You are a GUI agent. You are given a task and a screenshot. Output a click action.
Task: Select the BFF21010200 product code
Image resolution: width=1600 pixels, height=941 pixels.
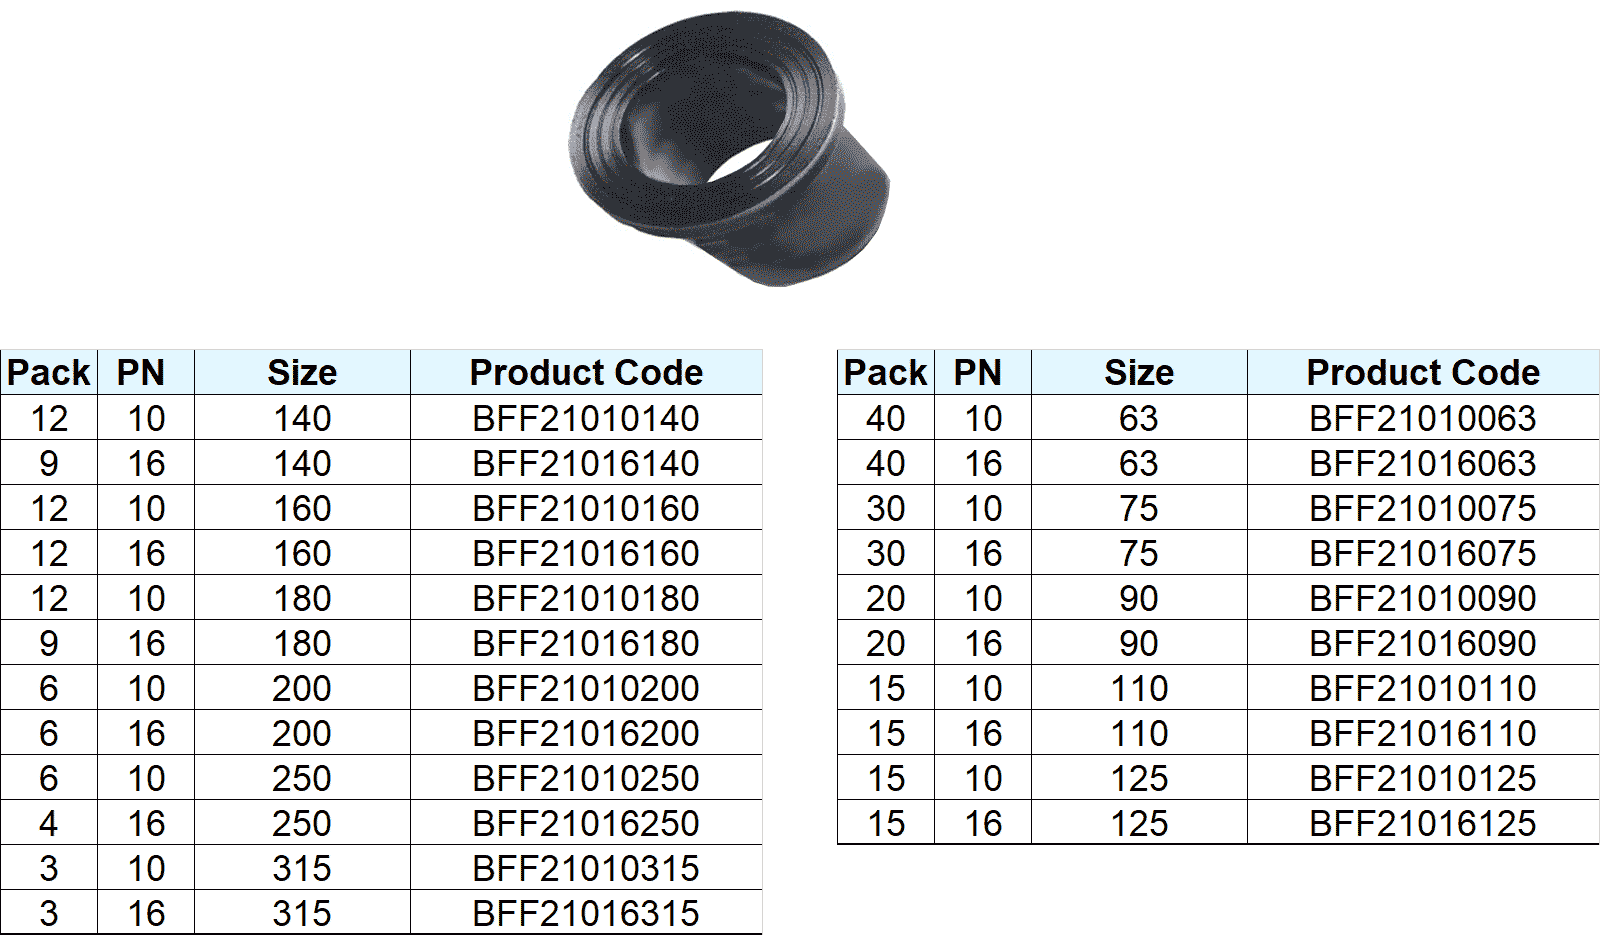click(x=586, y=688)
